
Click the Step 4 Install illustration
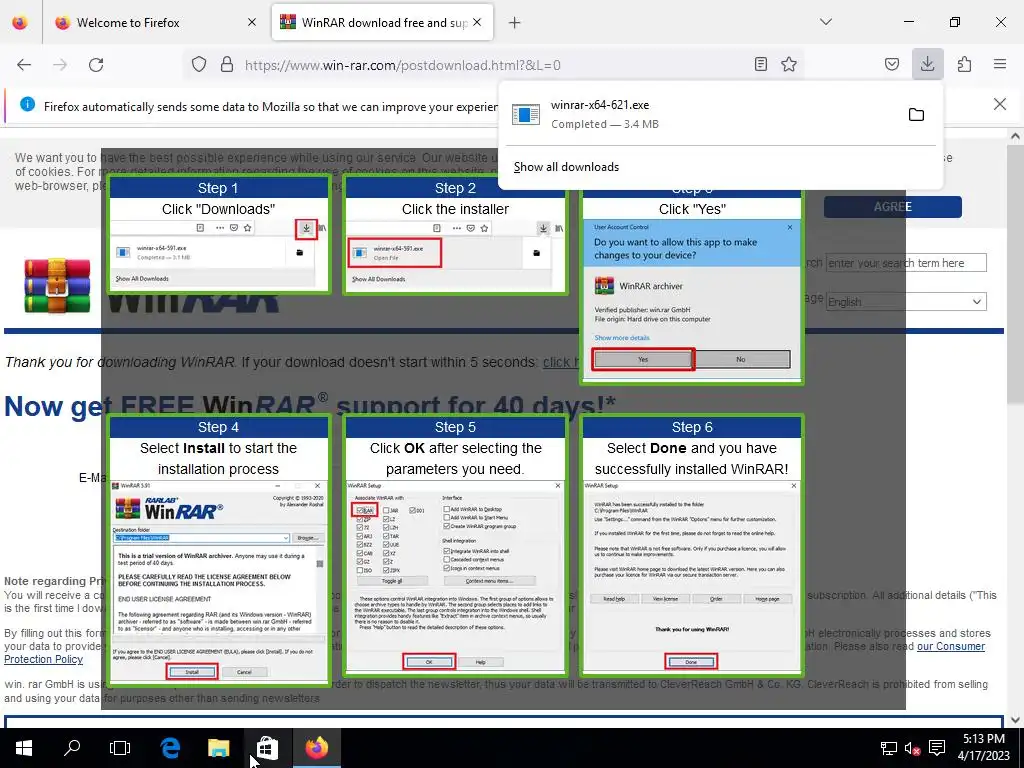tap(218, 550)
